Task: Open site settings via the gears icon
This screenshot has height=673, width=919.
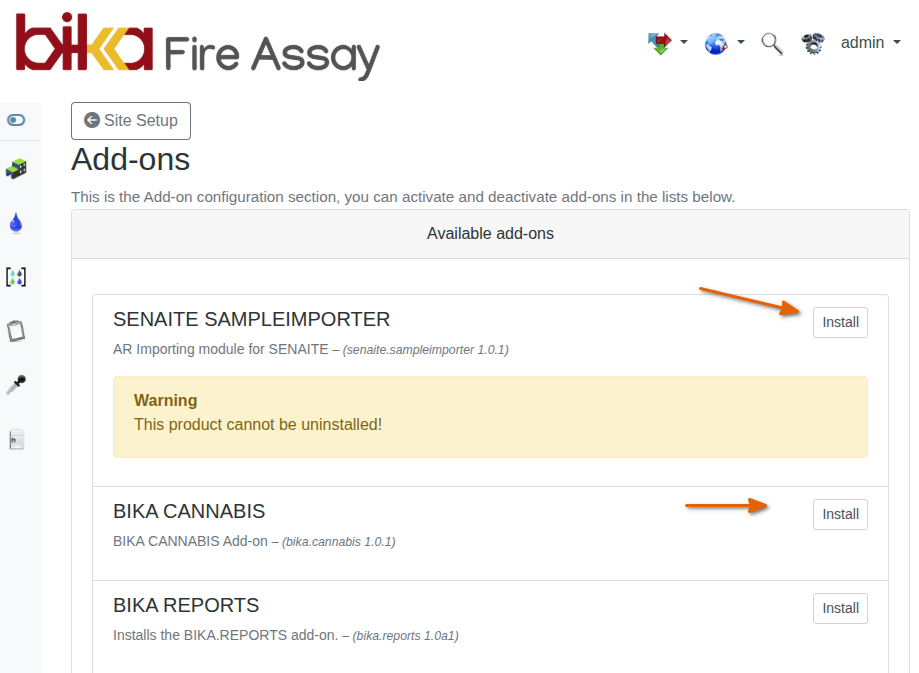Action: pyautogui.click(x=812, y=43)
